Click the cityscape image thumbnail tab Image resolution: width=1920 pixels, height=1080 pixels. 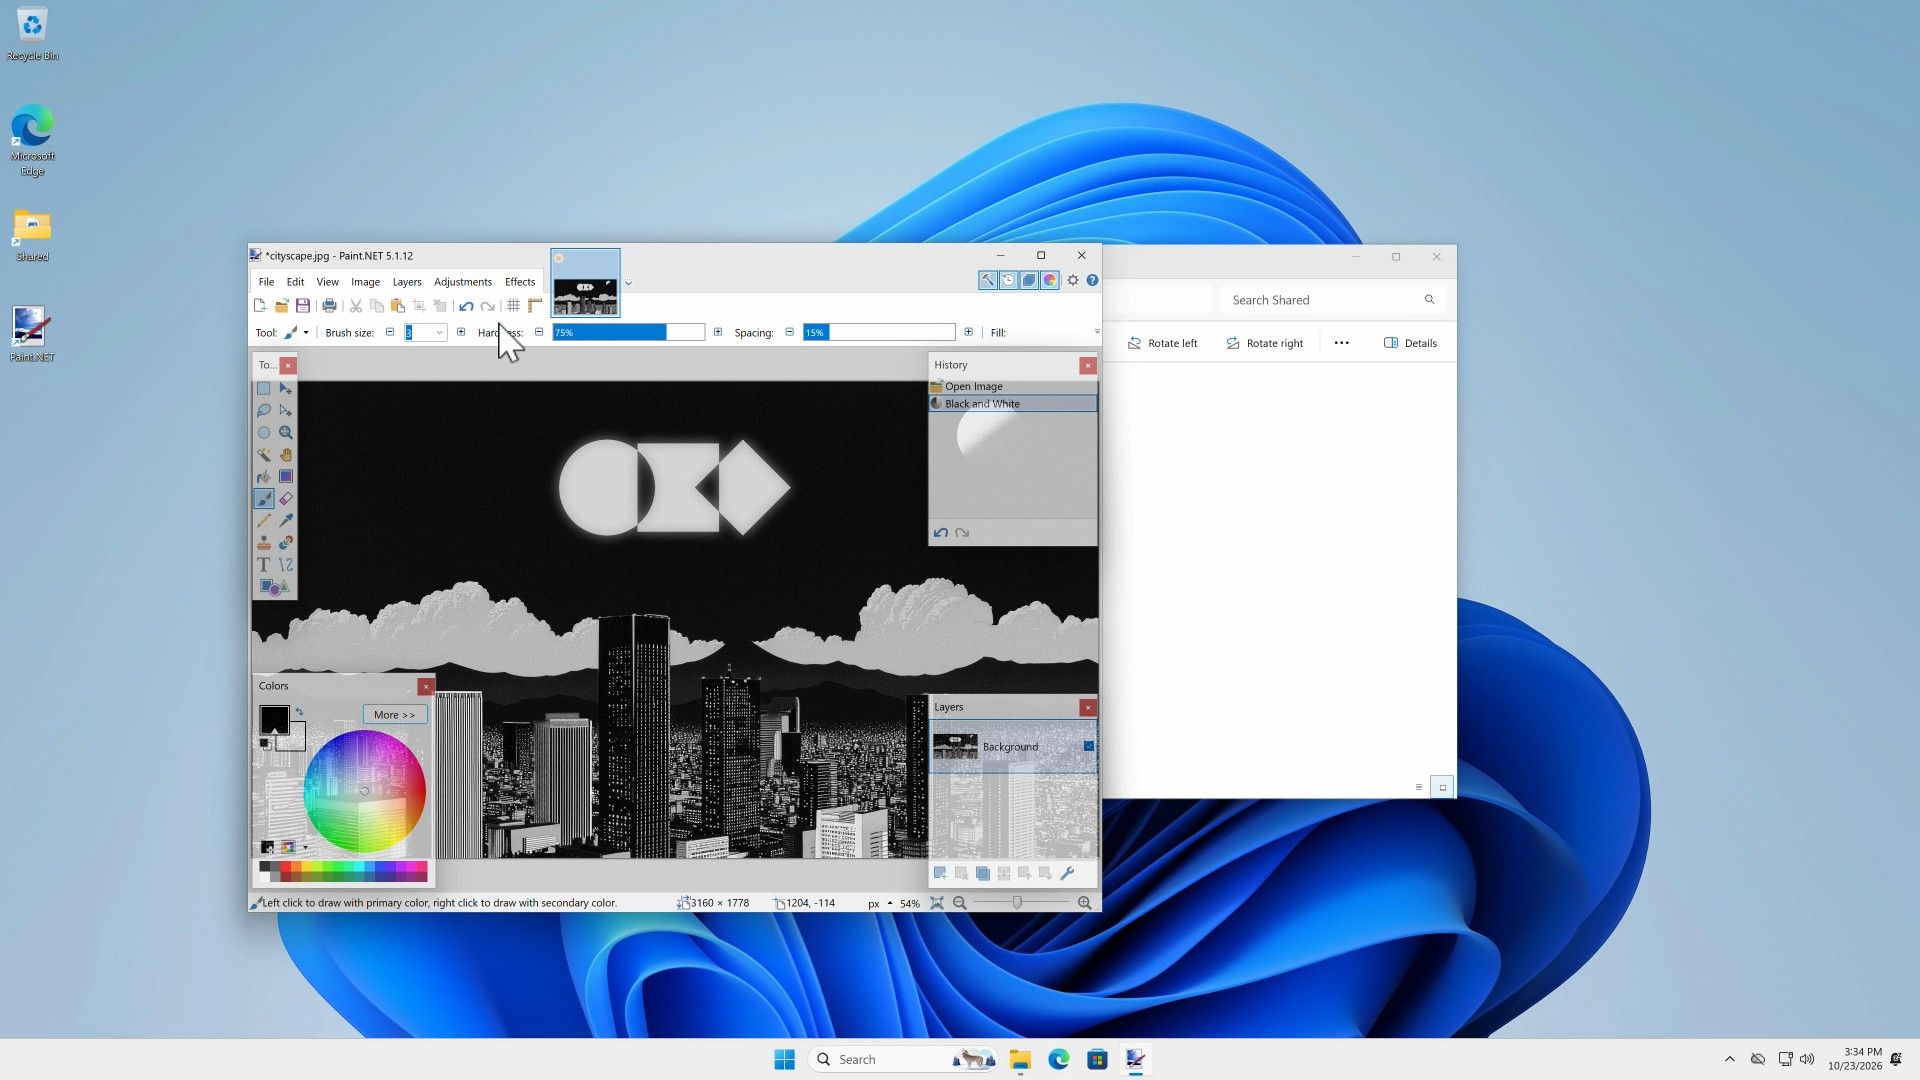pyautogui.click(x=585, y=283)
